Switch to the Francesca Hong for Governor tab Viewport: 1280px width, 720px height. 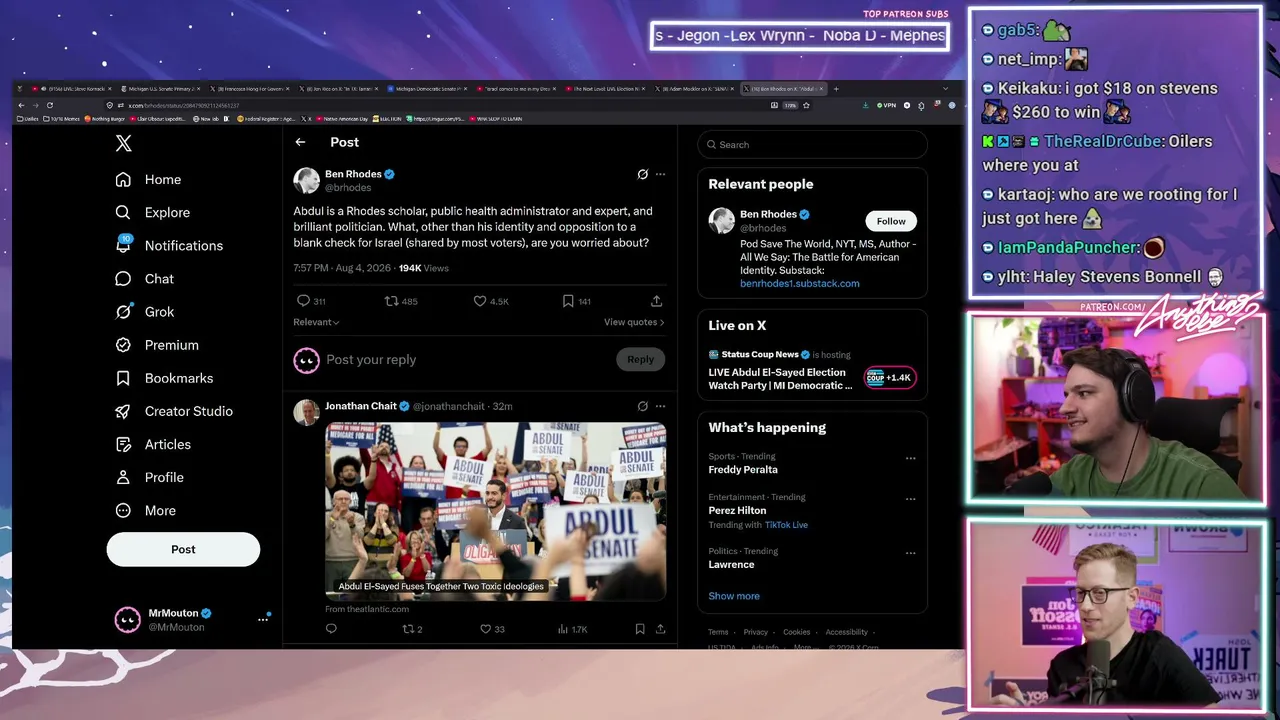(x=248, y=89)
